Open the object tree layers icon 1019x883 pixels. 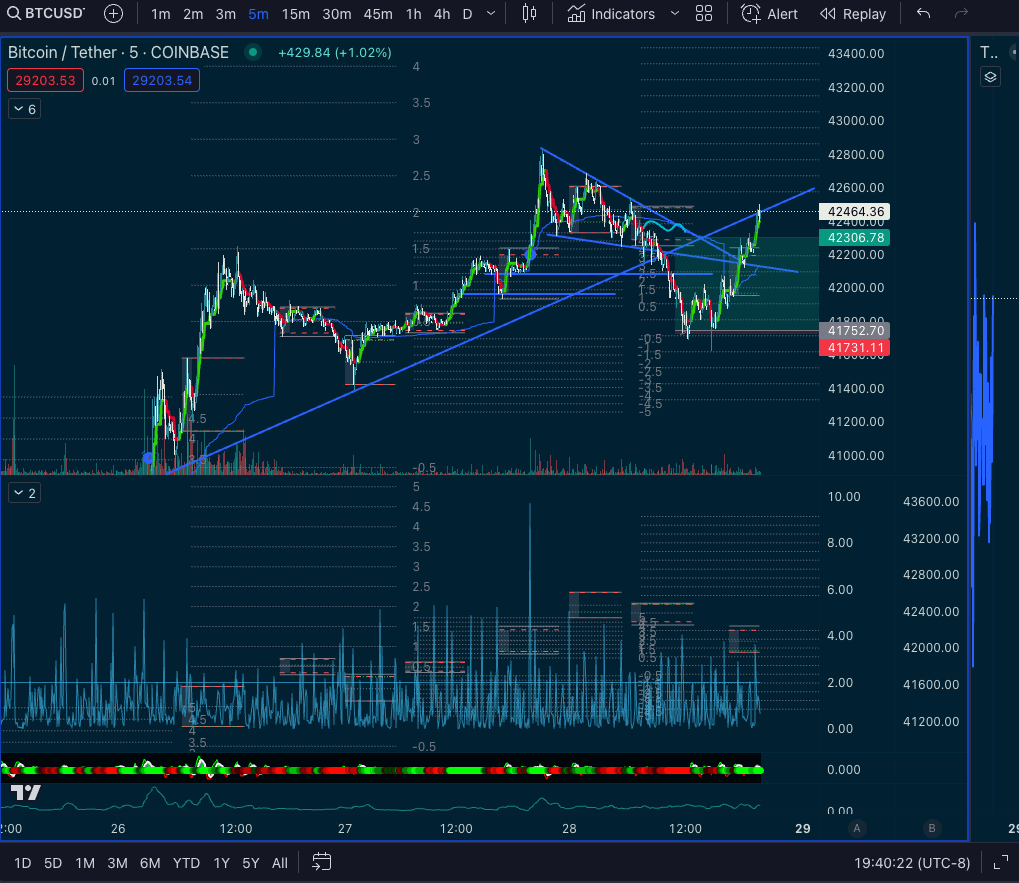pos(989,77)
